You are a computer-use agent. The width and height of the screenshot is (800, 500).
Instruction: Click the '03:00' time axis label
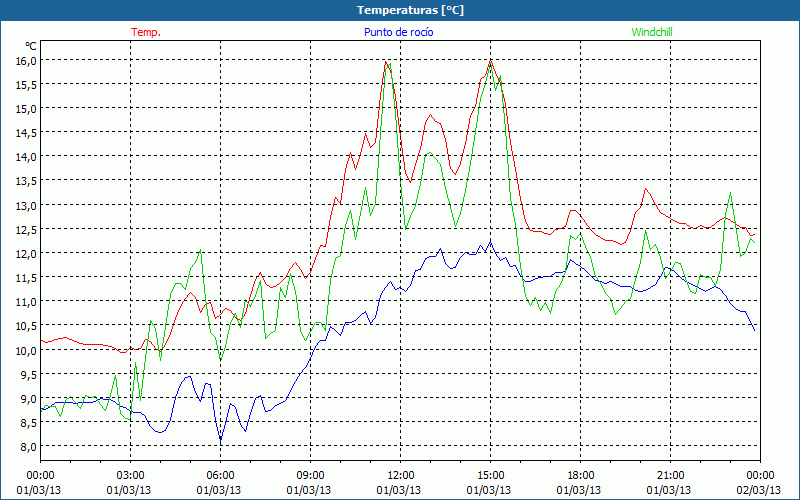point(130,476)
